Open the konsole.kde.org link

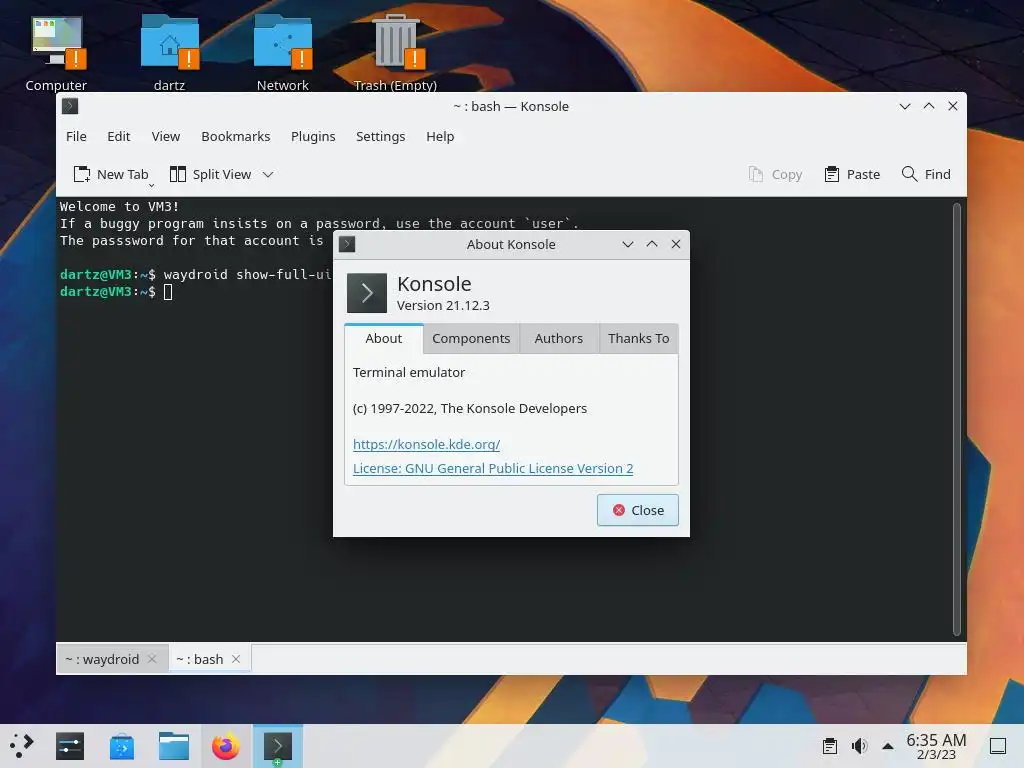tap(426, 444)
